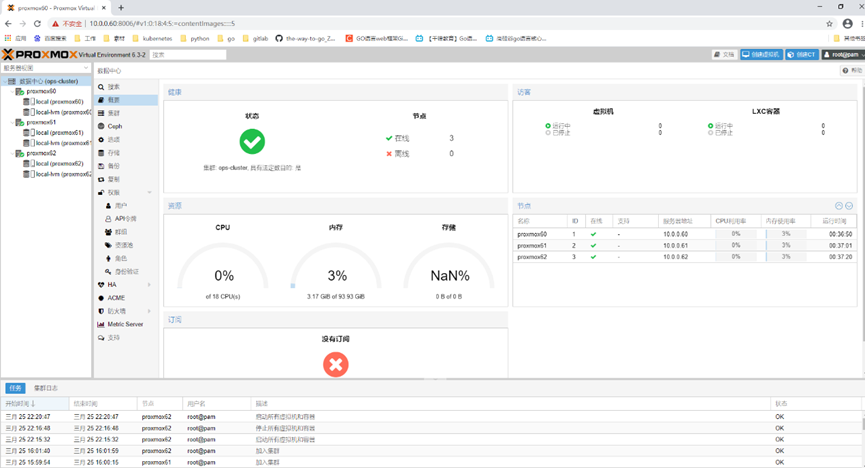Viewport: 865px width, 468px height.
Task: Click the not-secure warning icon in address bar
Action: pos(55,24)
